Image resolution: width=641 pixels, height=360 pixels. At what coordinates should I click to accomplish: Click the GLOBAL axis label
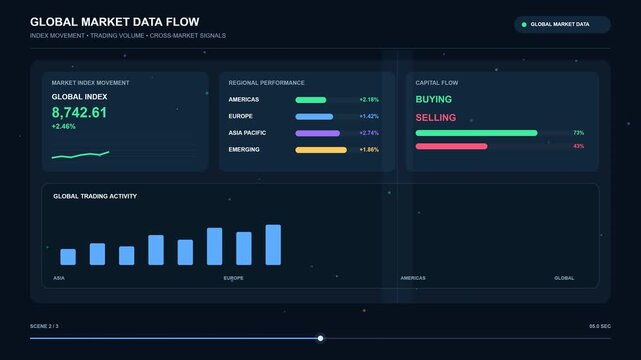pos(564,278)
